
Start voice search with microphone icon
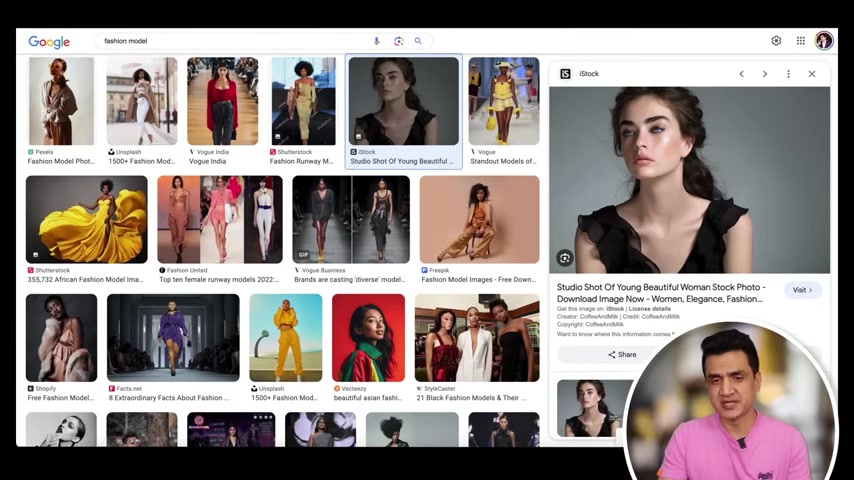point(376,41)
